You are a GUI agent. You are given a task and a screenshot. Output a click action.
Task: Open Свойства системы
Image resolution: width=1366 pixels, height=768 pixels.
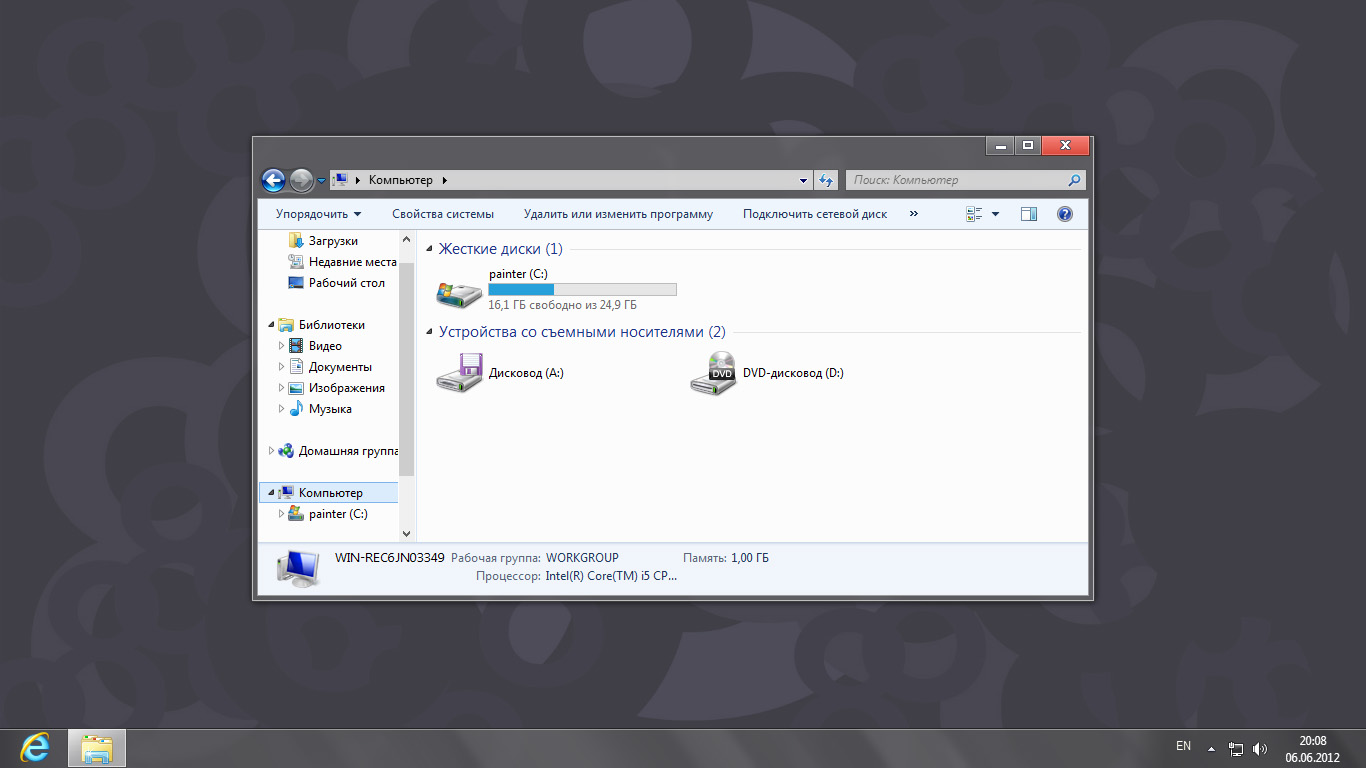coord(443,214)
